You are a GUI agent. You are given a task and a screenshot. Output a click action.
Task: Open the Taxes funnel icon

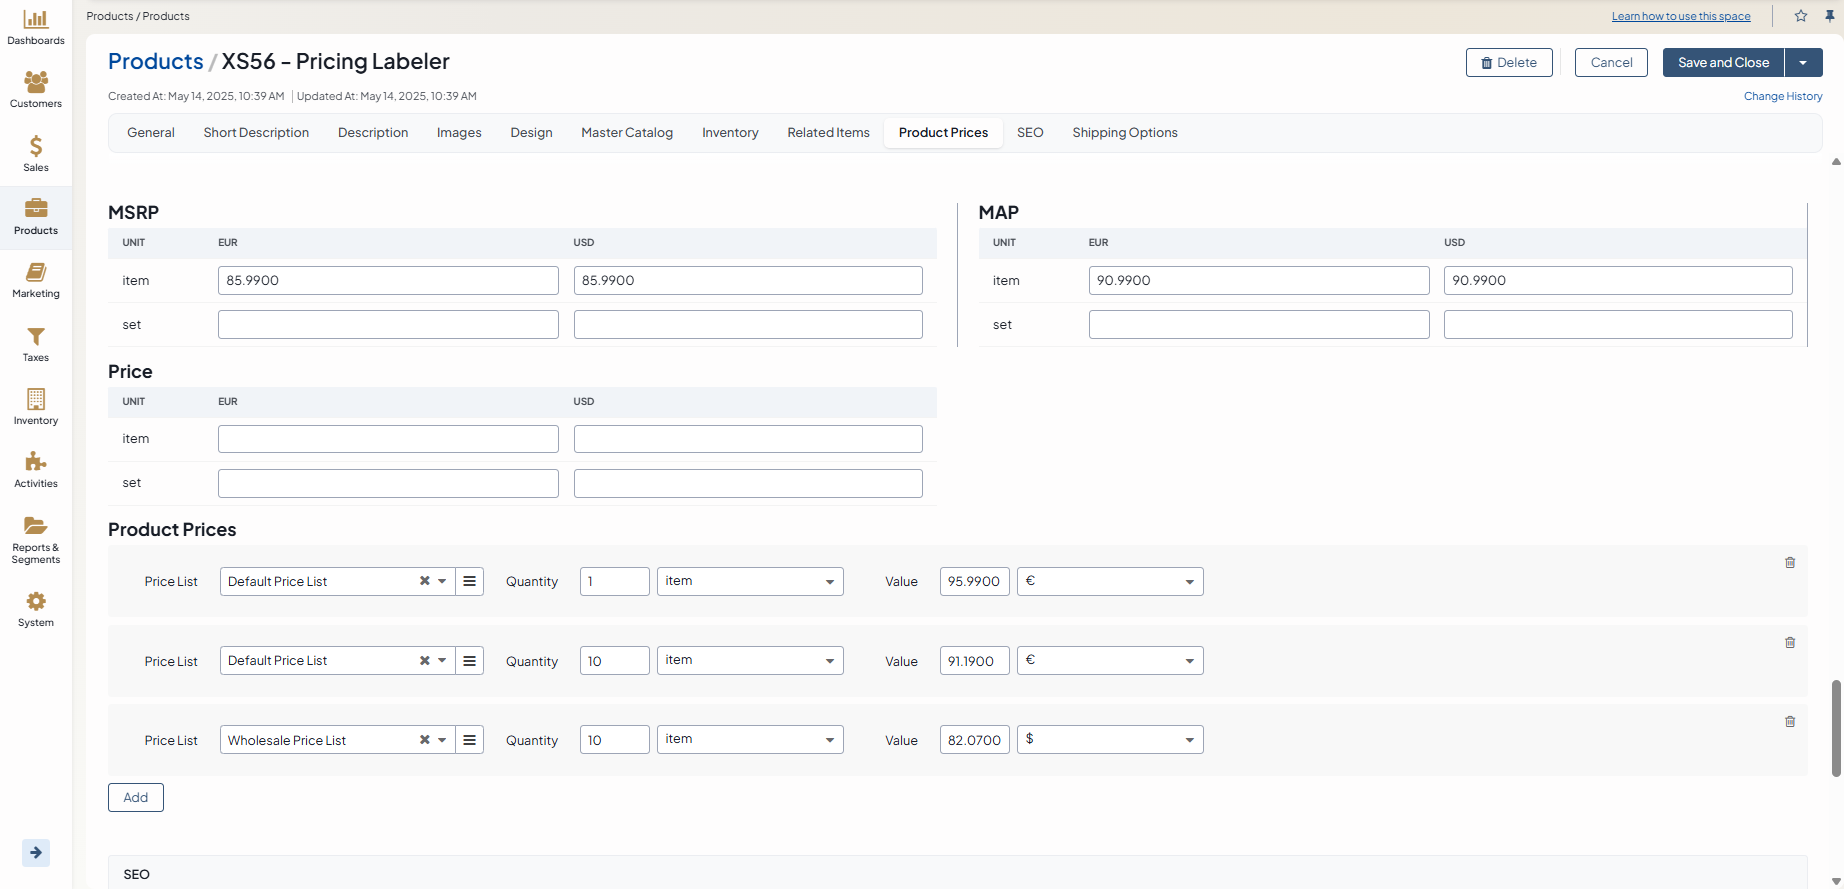pyautogui.click(x=36, y=344)
